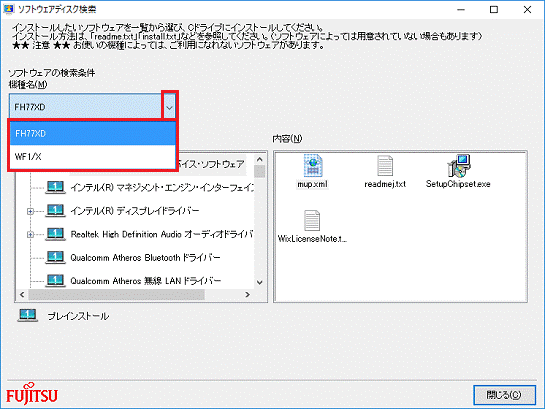
Task: Click the 機種名(M) label
Action: pos(28,84)
